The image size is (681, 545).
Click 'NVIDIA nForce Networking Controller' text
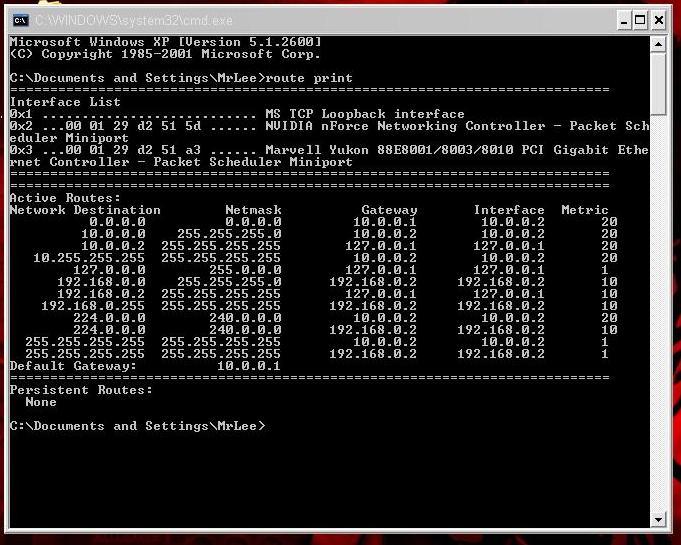point(405,126)
